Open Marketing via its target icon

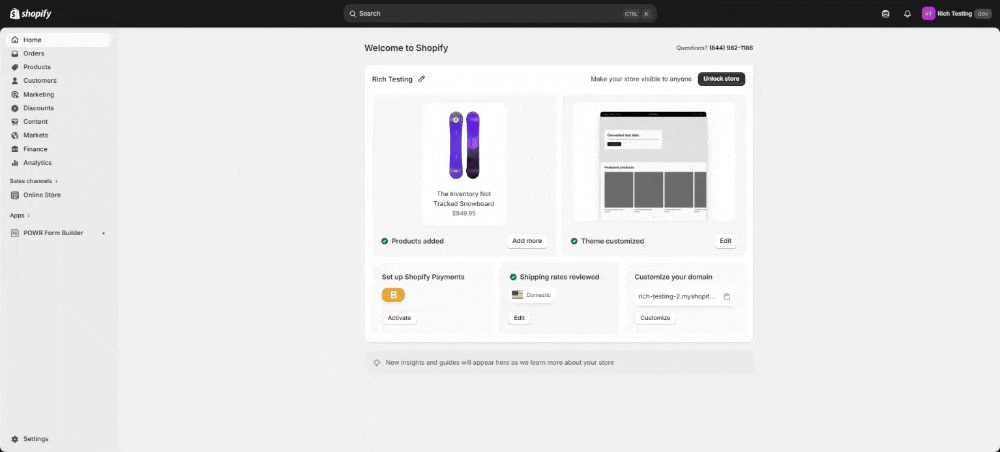pyautogui.click(x=15, y=94)
